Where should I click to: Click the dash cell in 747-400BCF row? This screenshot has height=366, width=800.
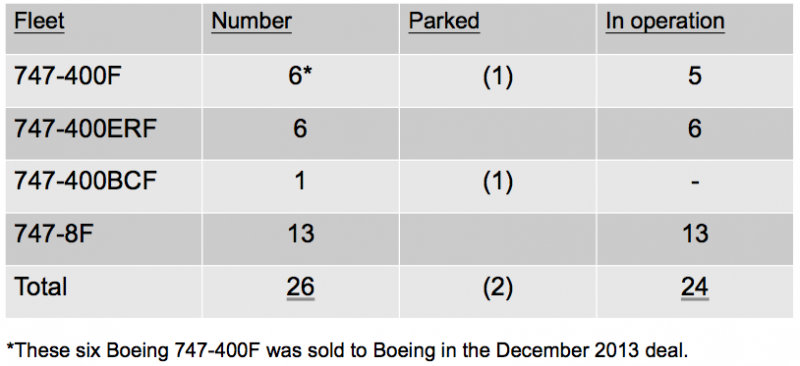tap(695, 182)
